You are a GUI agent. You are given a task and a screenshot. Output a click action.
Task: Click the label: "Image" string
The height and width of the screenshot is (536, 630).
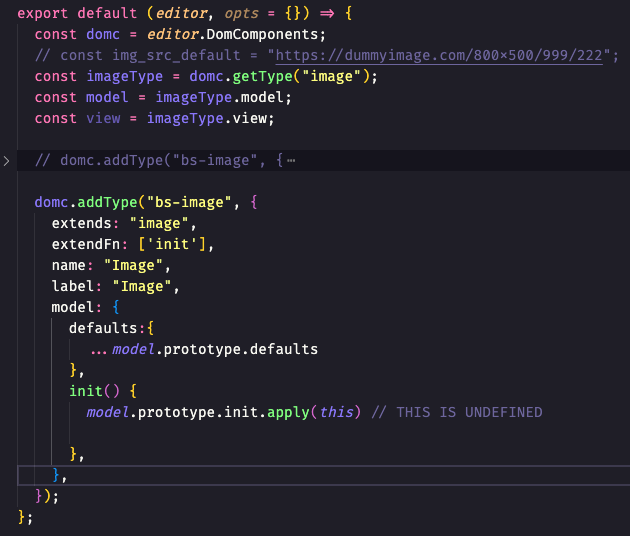coord(142,286)
